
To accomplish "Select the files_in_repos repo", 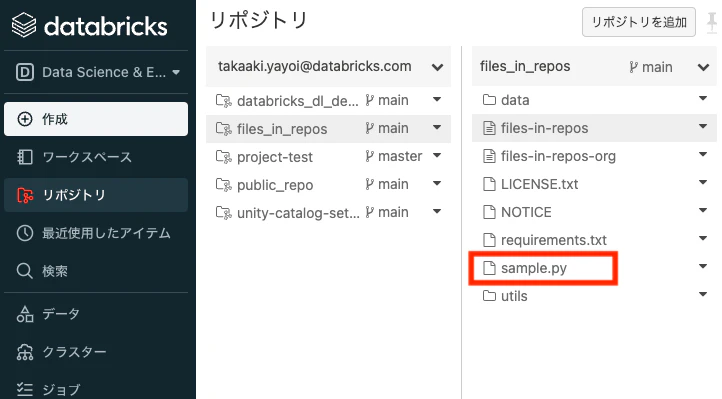I will (282, 129).
